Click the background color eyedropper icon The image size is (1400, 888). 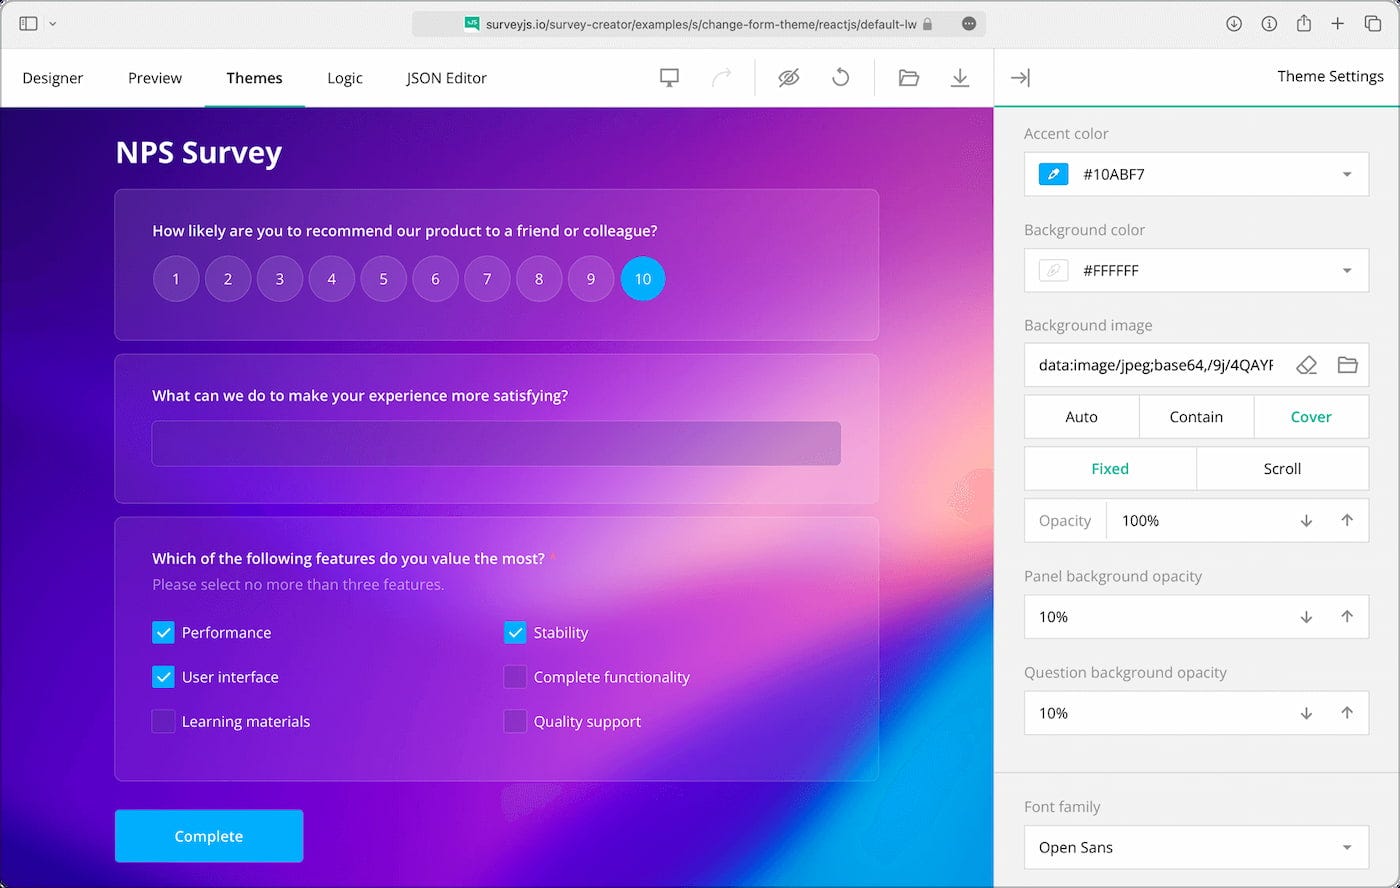point(1052,270)
